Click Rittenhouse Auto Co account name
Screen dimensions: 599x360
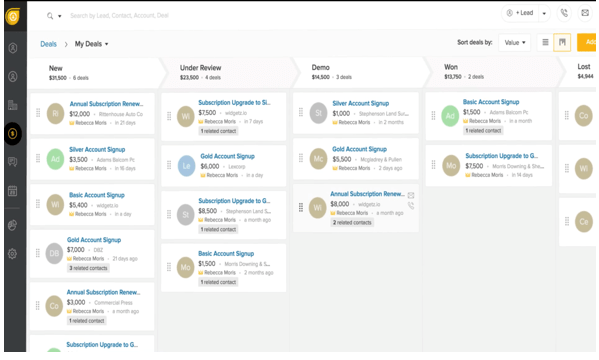[121, 114]
